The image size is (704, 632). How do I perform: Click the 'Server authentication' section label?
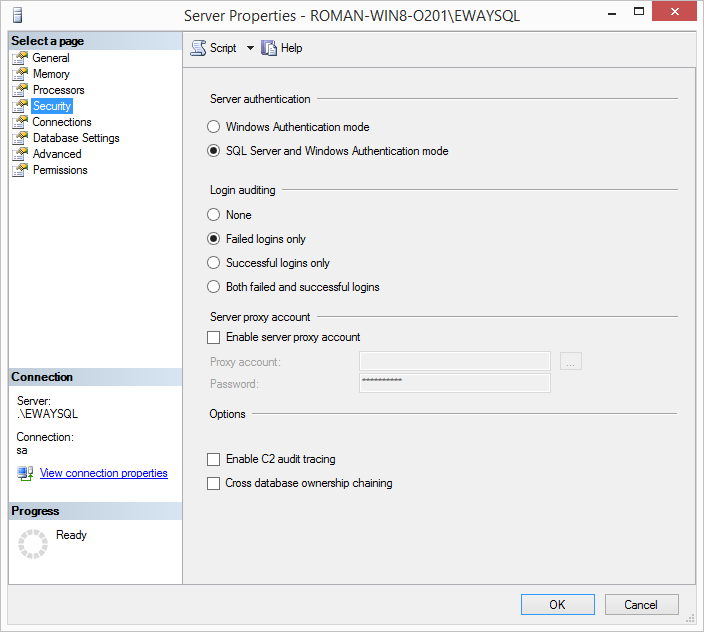pos(260,99)
